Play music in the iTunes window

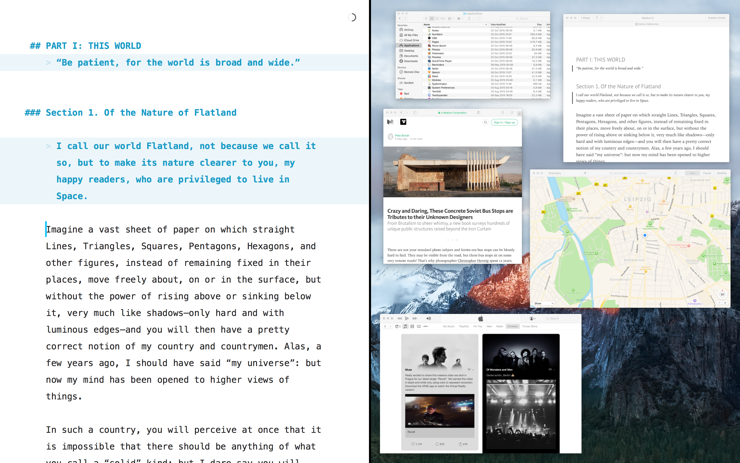407,319
